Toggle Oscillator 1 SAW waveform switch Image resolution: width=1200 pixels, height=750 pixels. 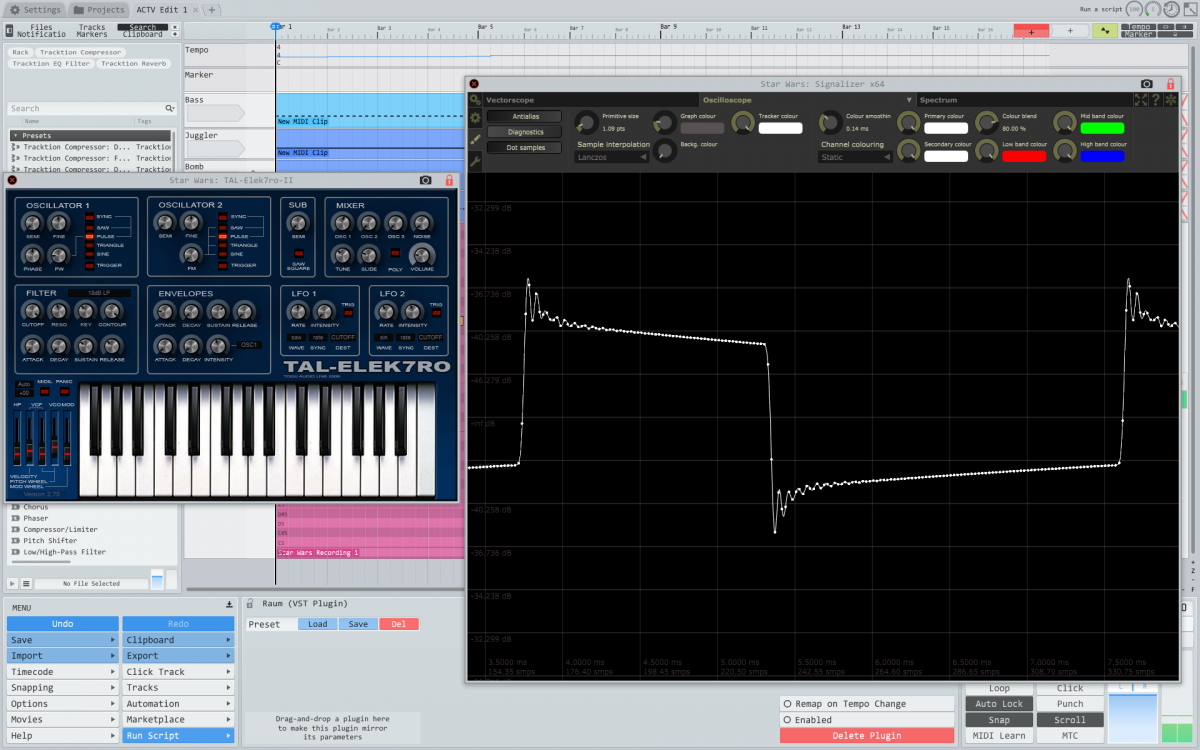89,227
